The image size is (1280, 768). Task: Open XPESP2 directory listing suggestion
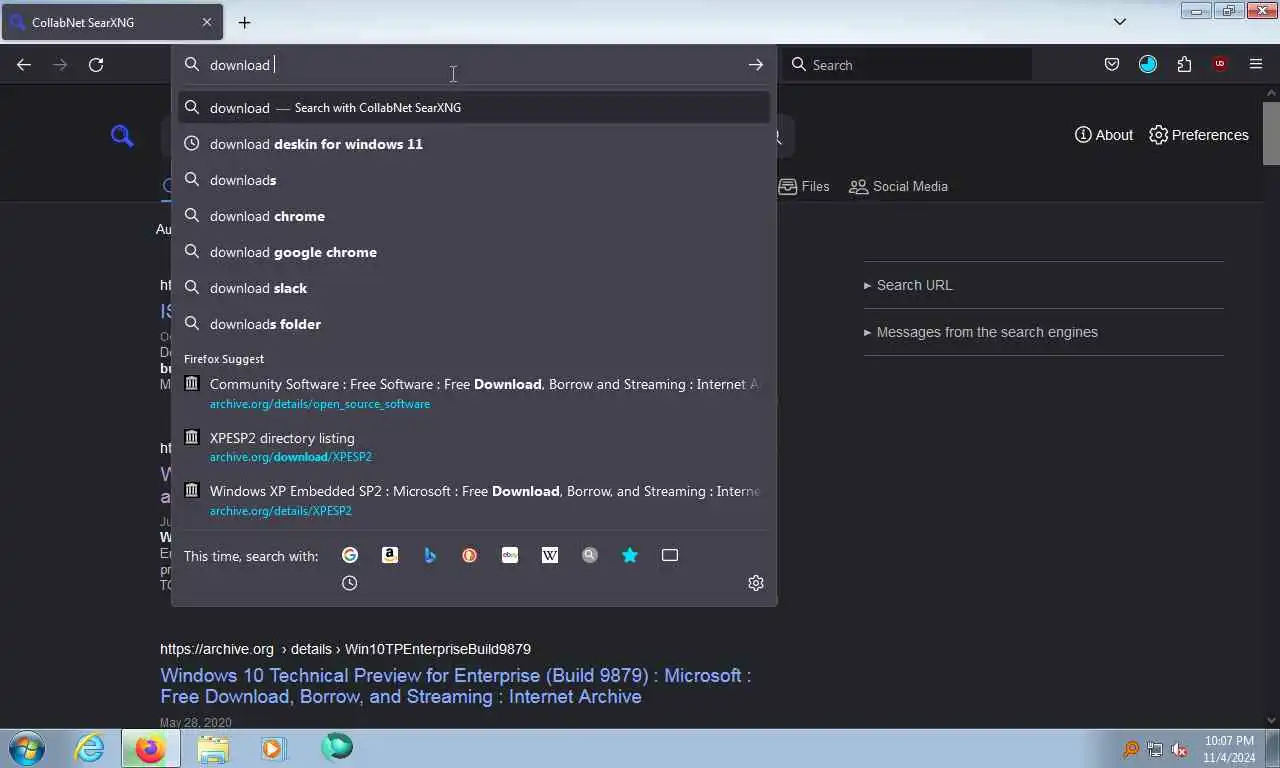point(474,447)
